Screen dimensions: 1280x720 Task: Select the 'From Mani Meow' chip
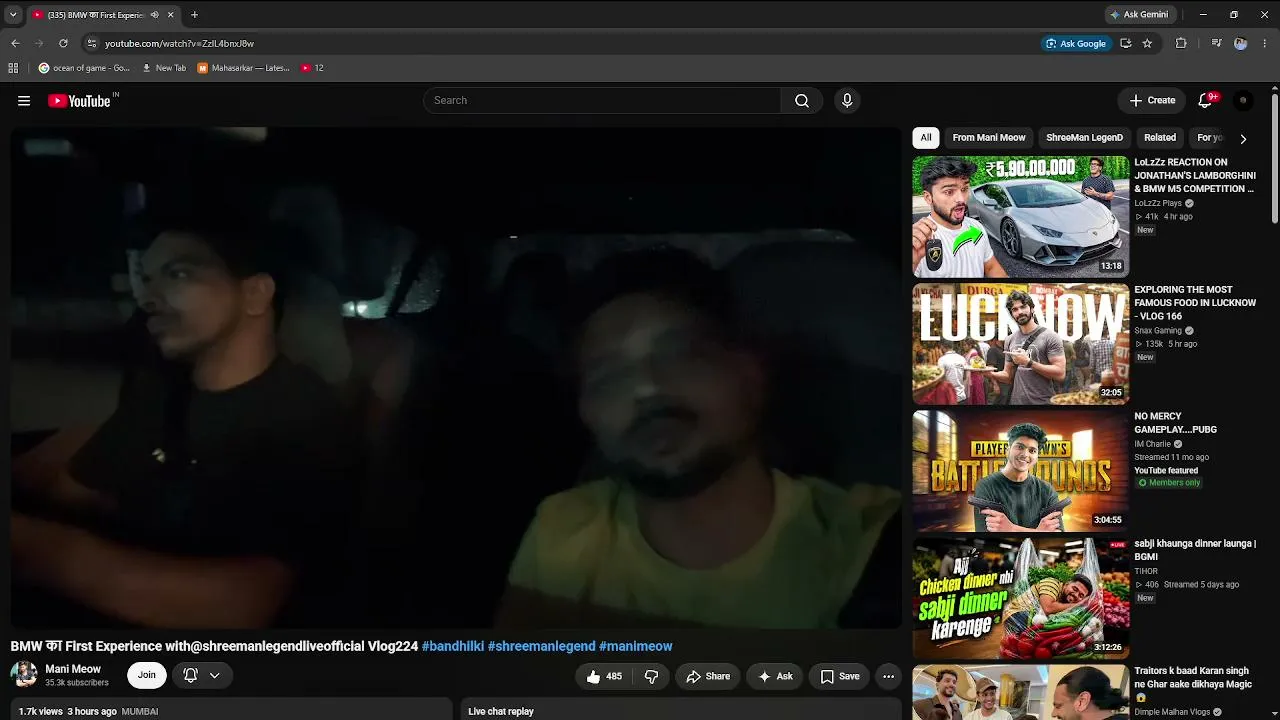click(989, 138)
